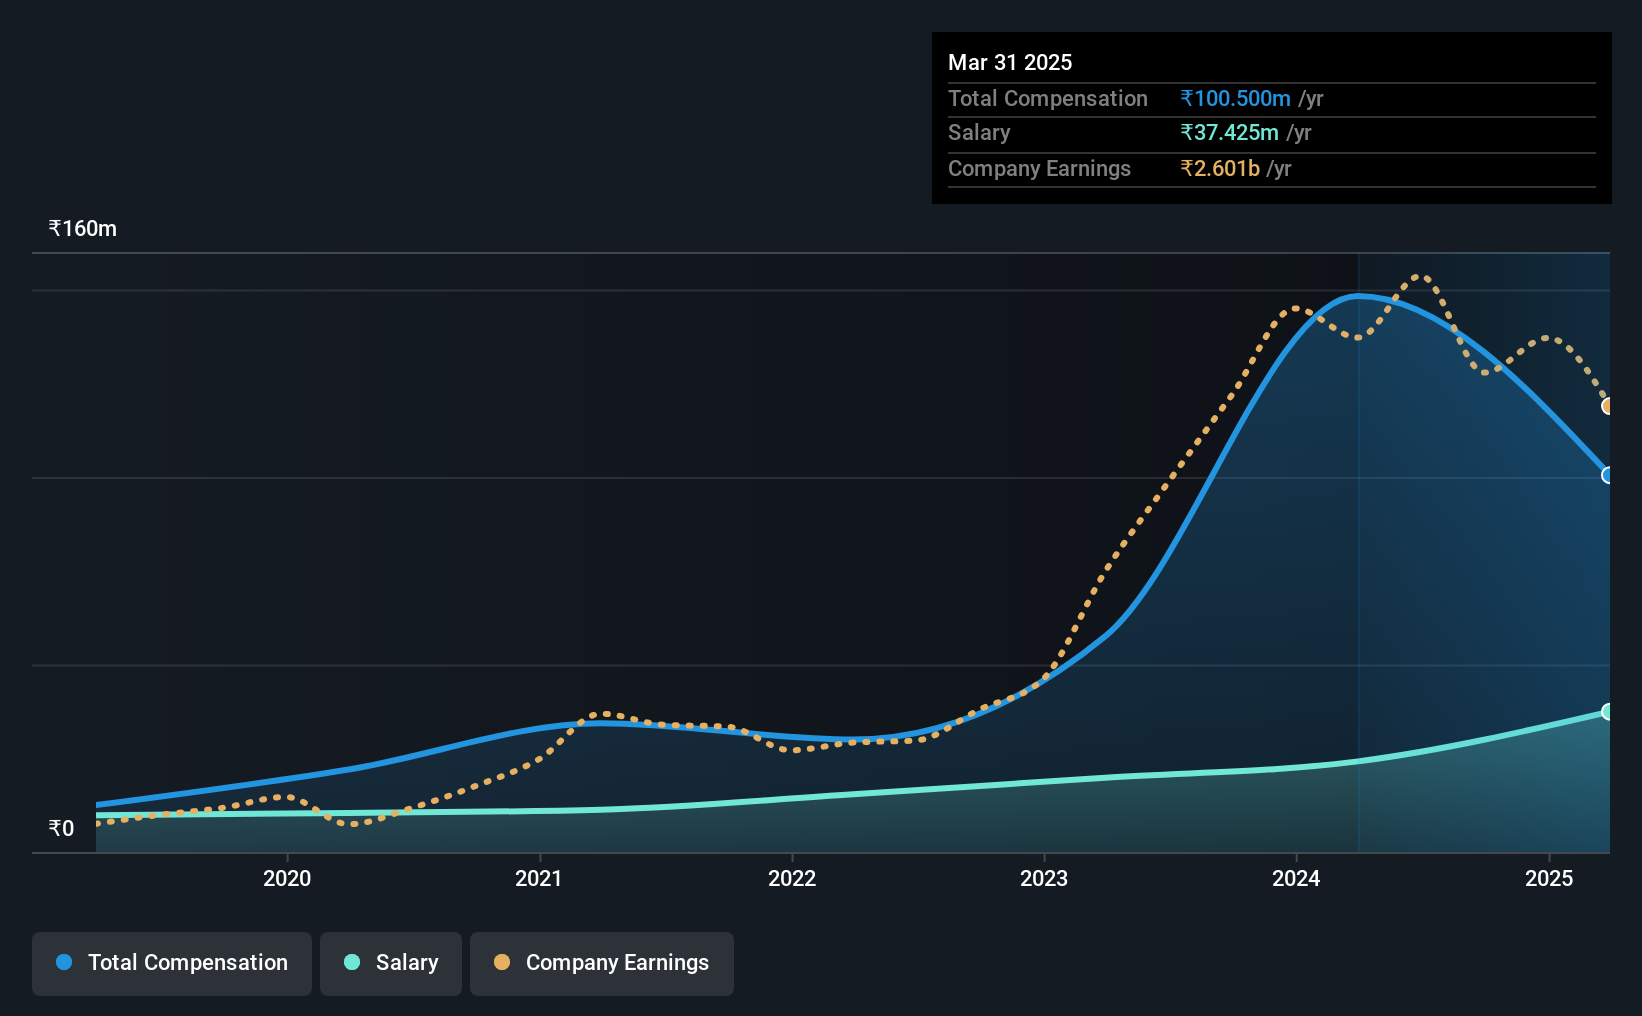
Task: Select the 2020 tick on the time axis
Action: (x=287, y=878)
